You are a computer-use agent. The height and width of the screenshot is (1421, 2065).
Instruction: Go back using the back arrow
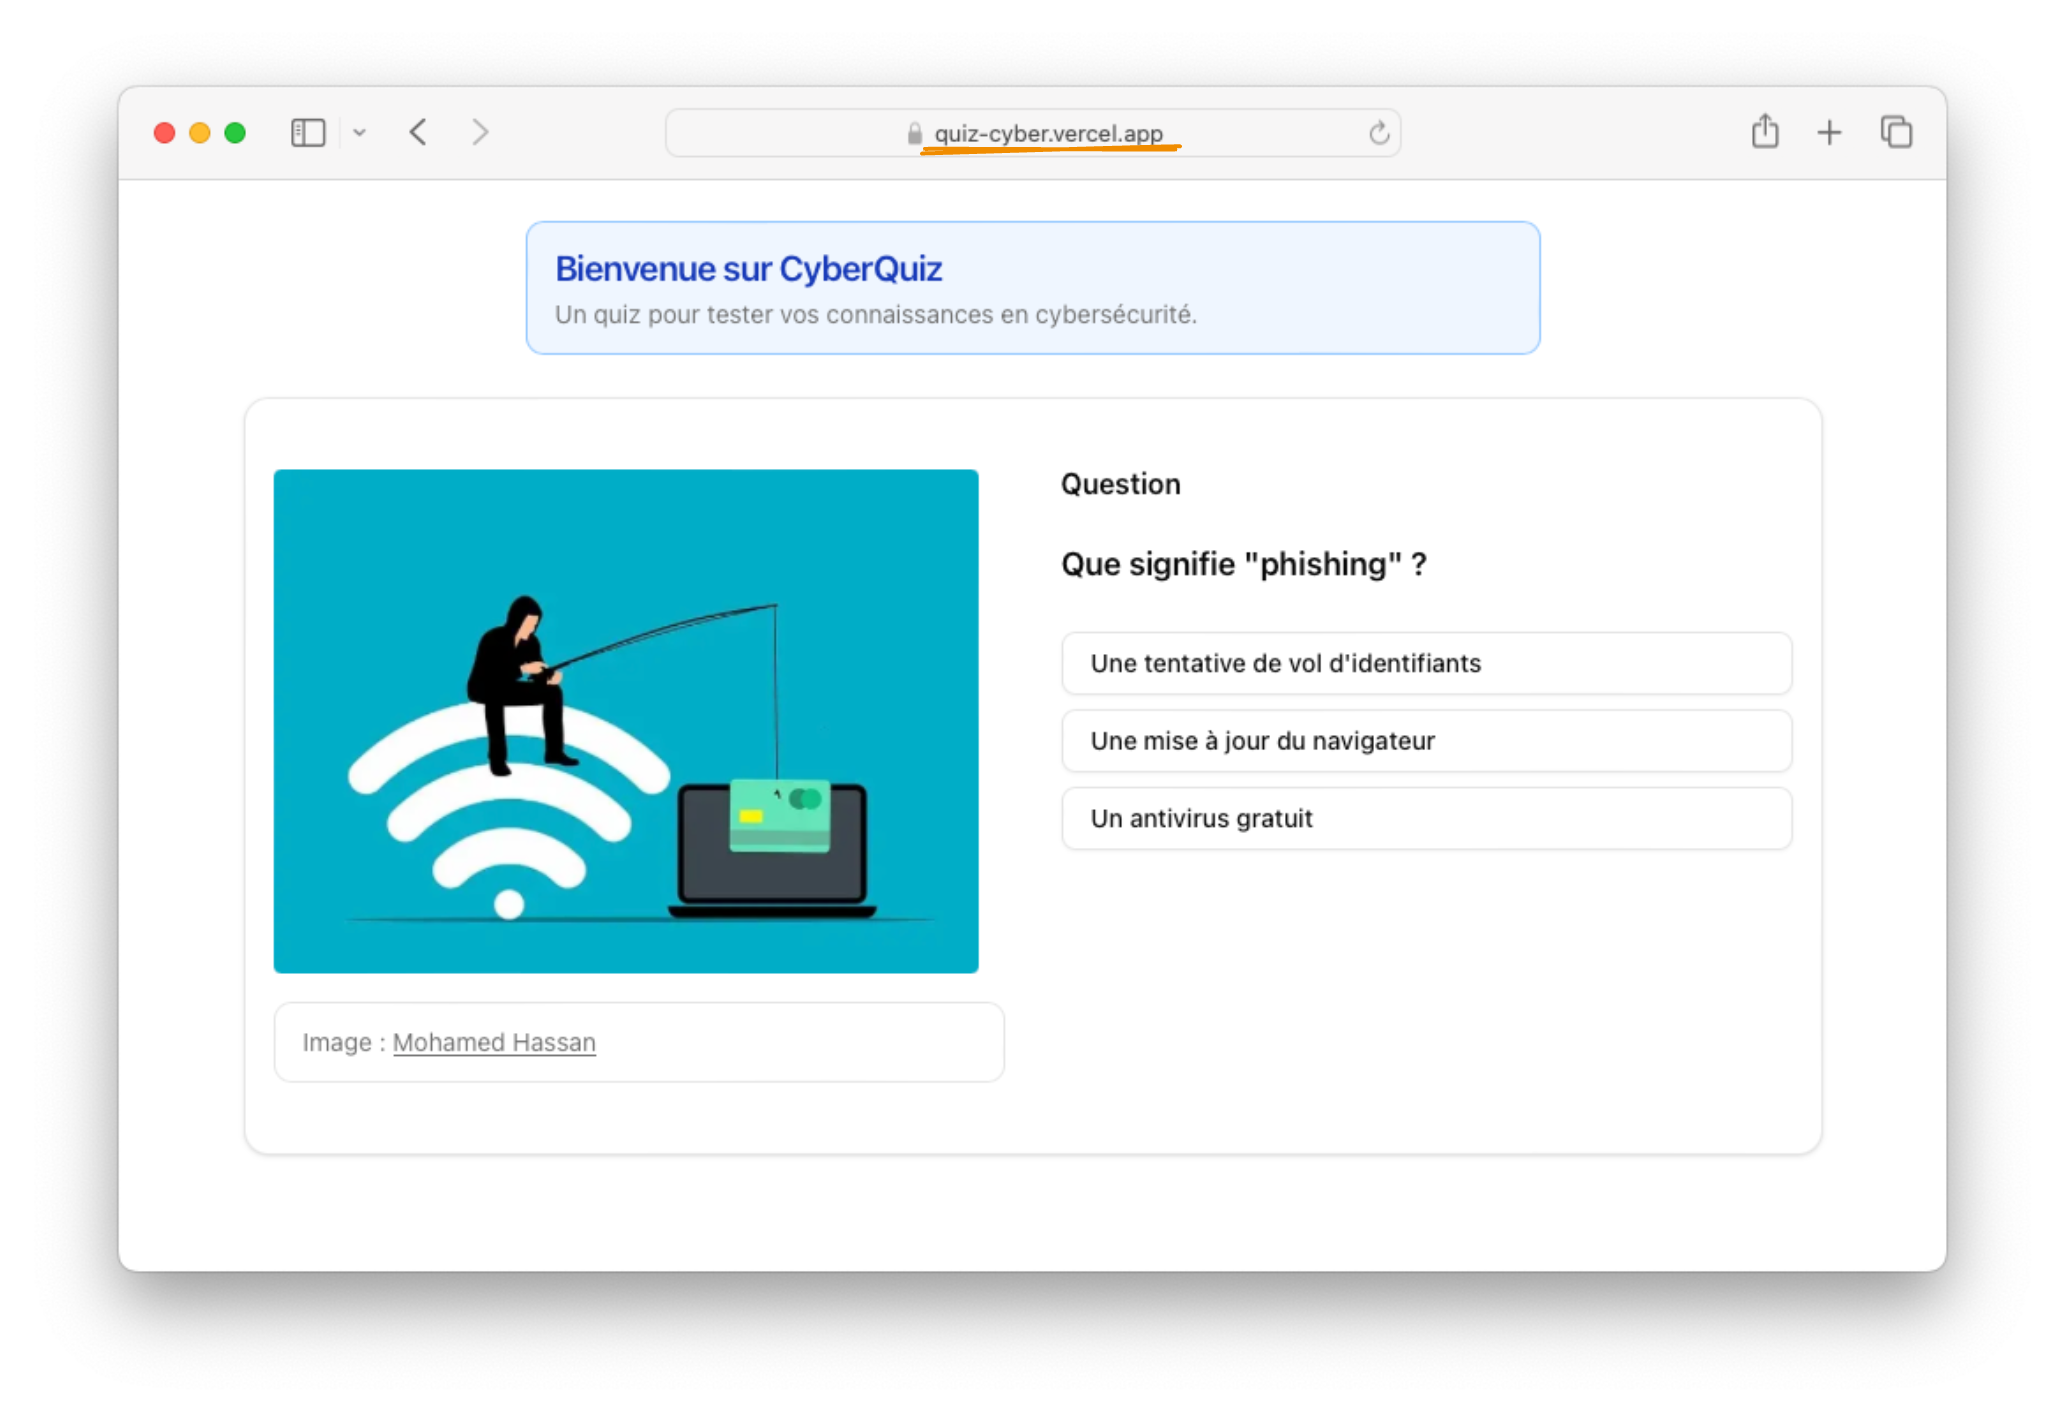point(418,131)
